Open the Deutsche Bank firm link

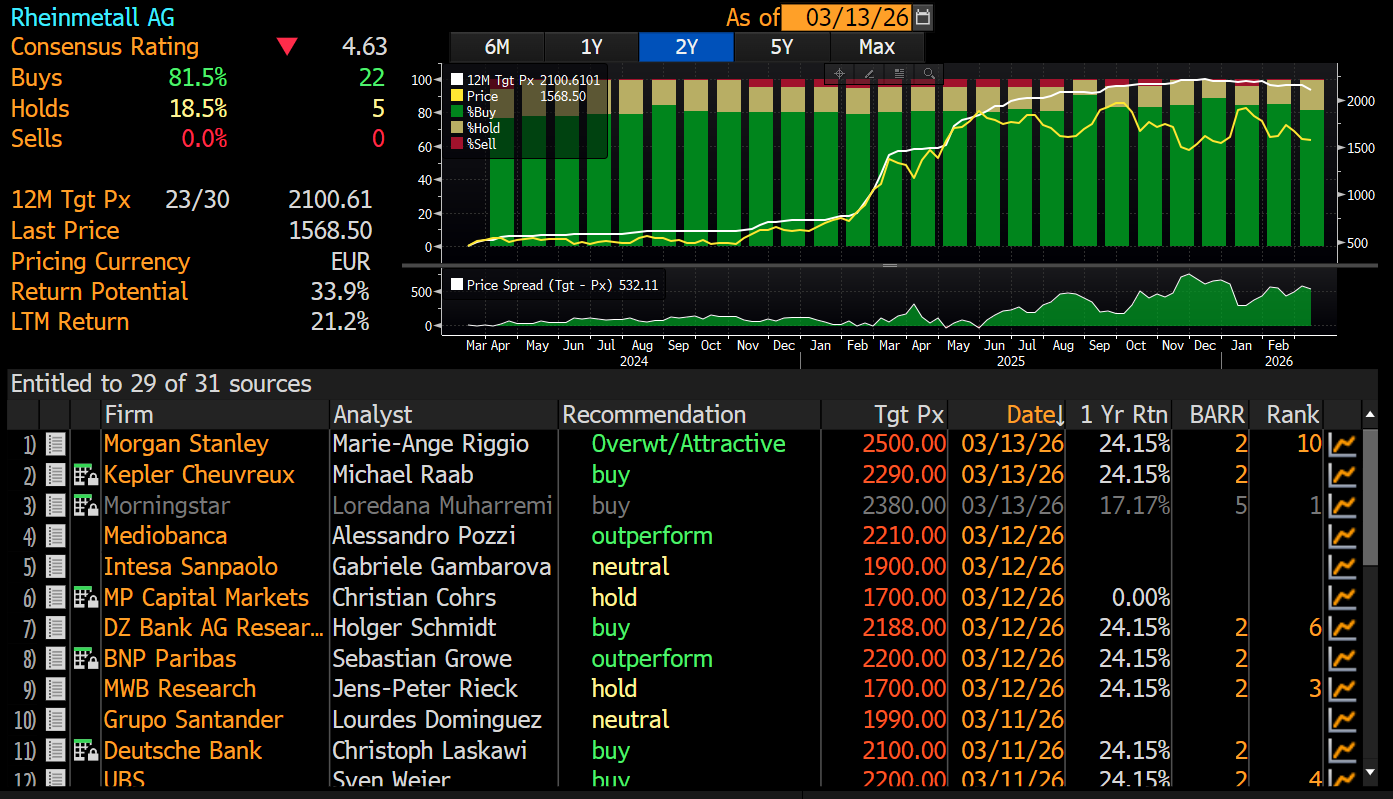(x=183, y=751)
